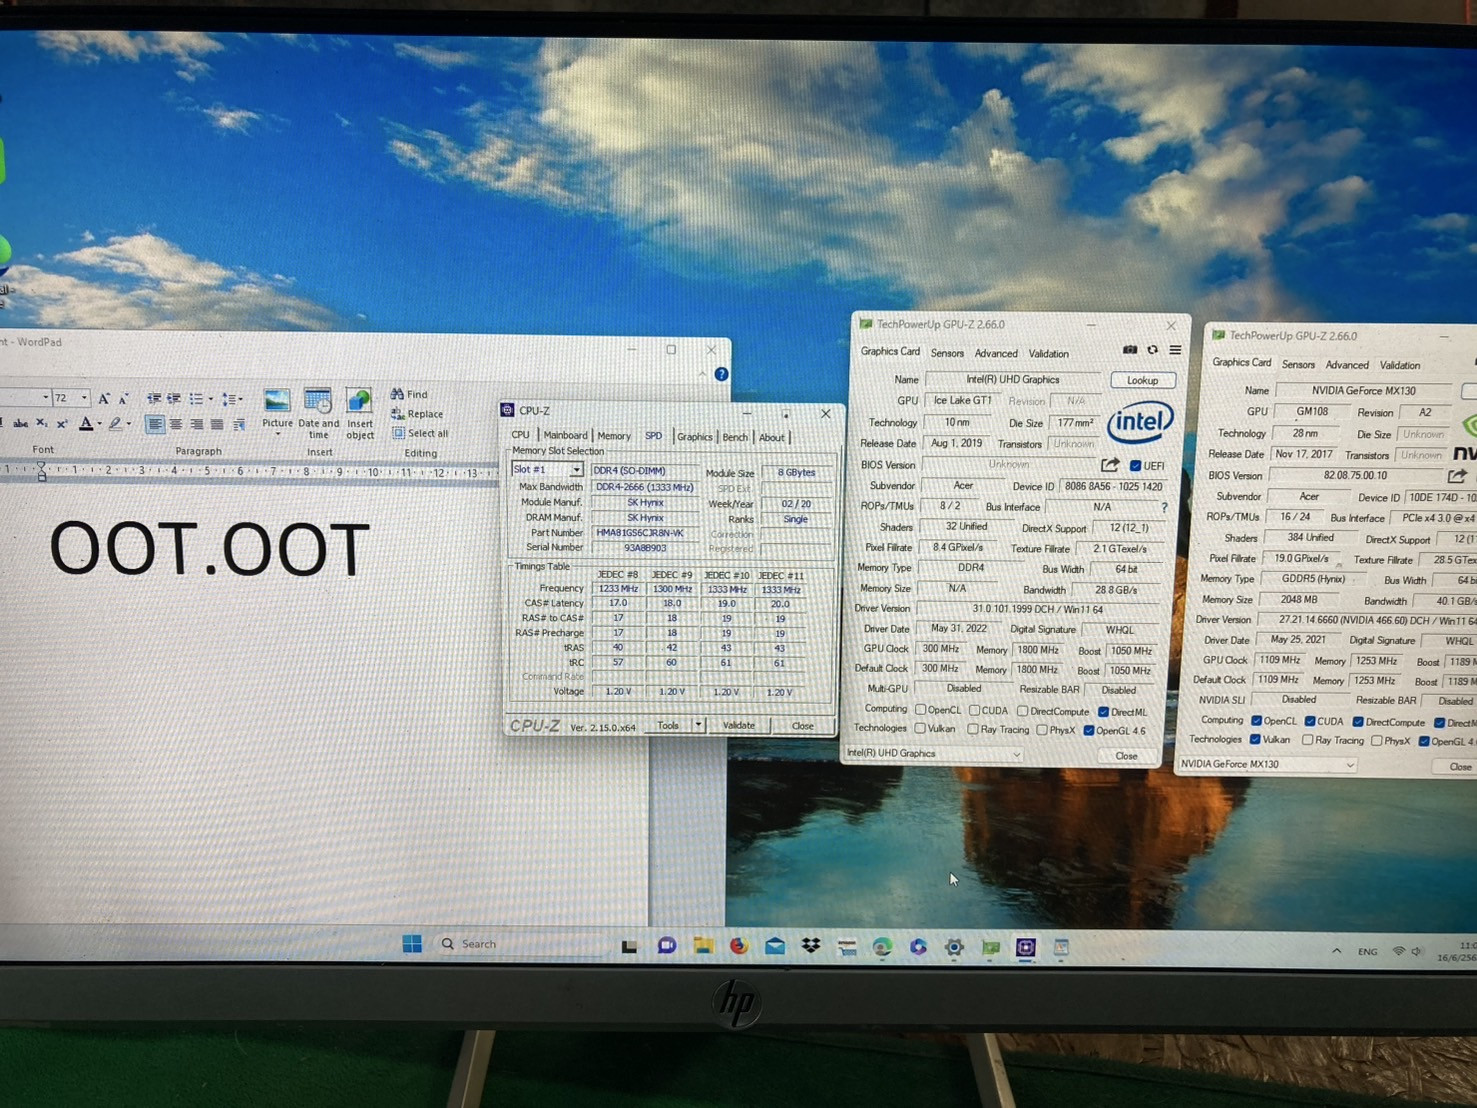Toggle UEFI checkbox in Intel GPU-Z
The height and width of the screenshot is (1108, 1477).
tap(1135, 466)
